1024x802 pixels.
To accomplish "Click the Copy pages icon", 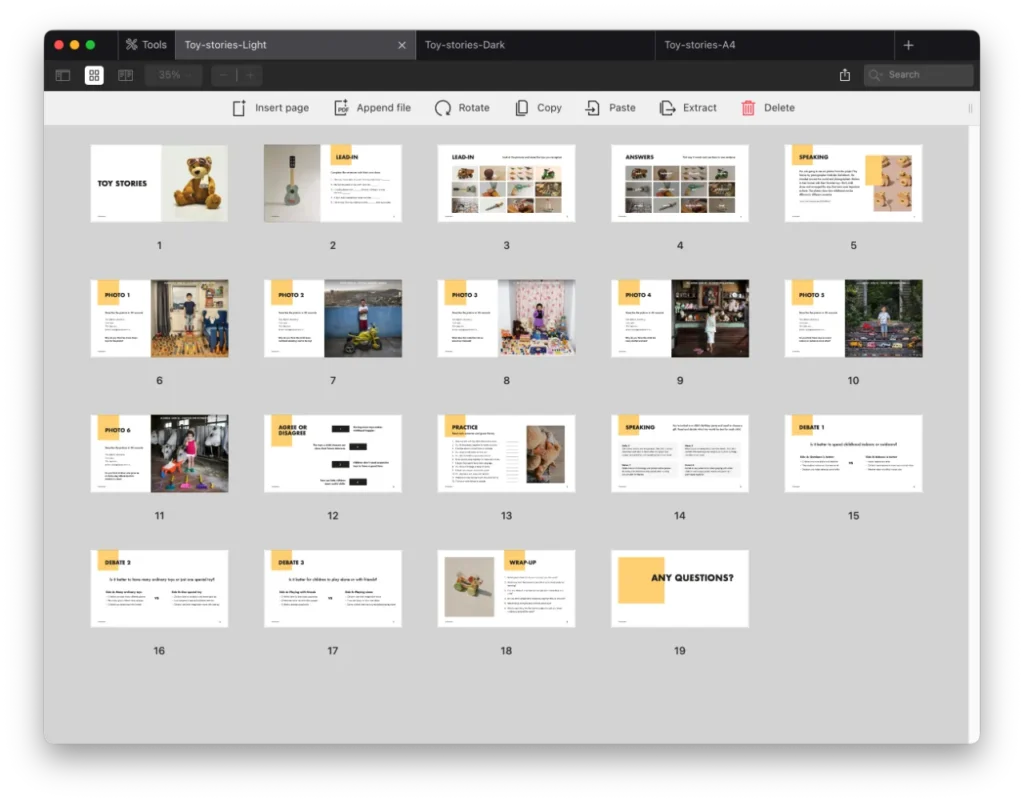I will click(522, 108).
